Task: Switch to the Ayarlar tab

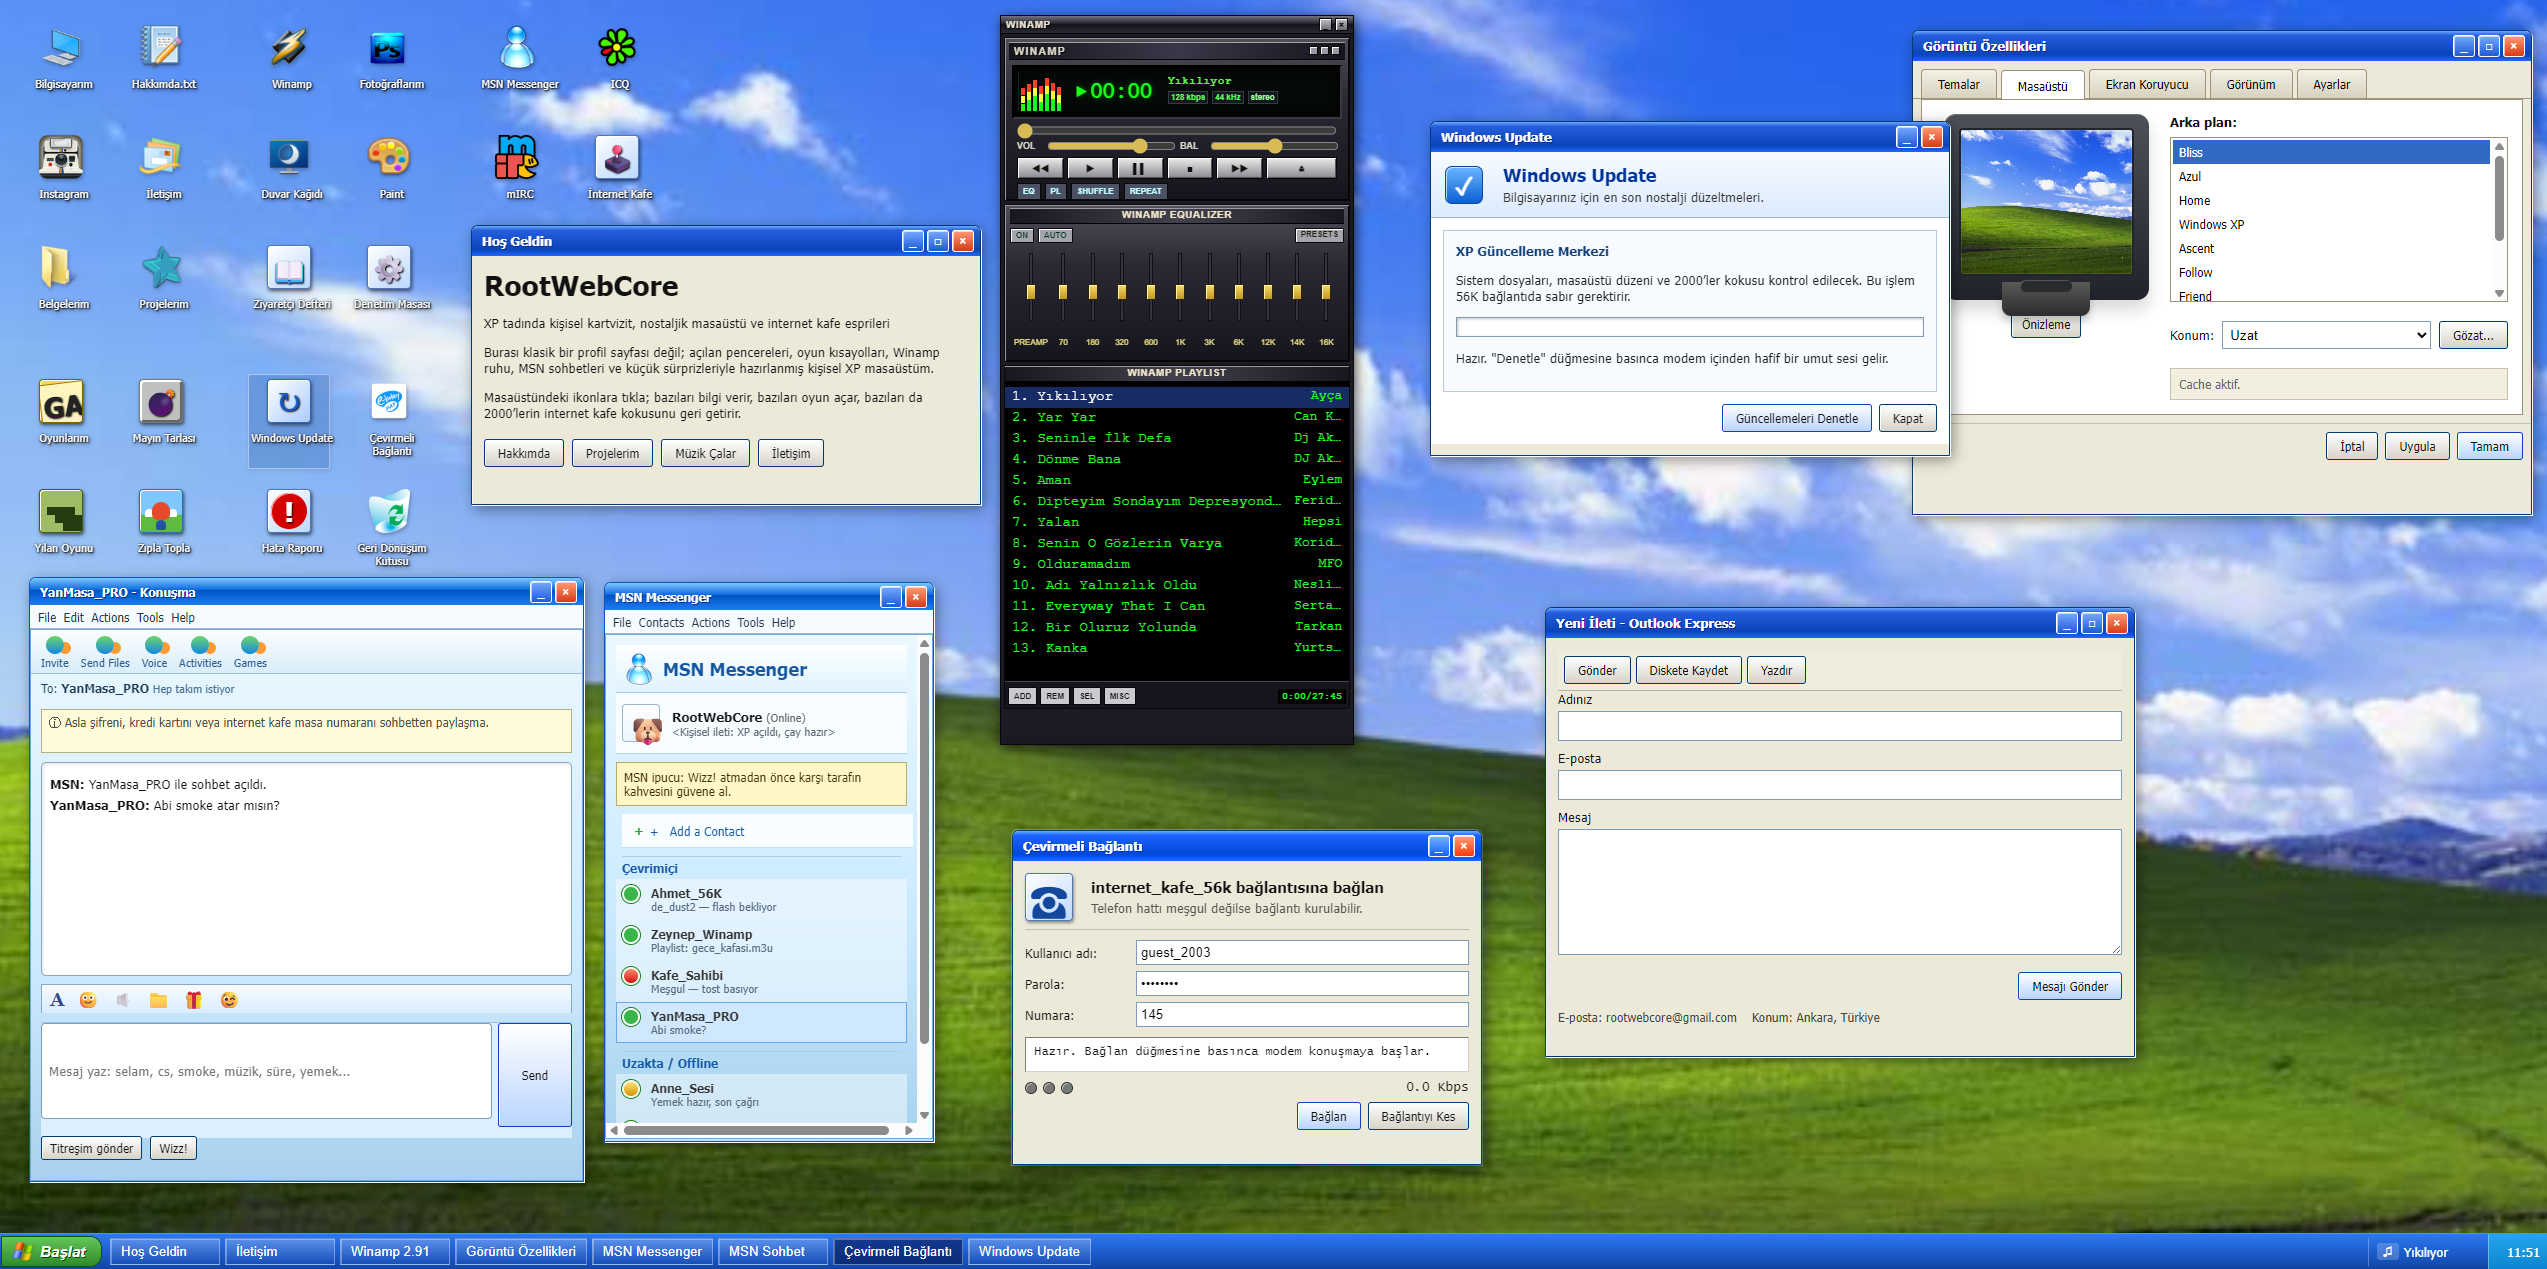Action: 2331,85
